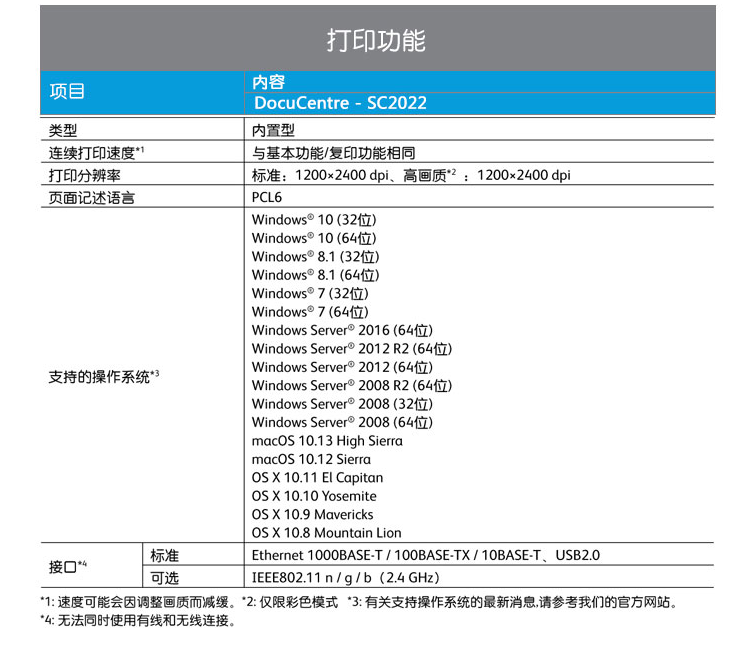The image size is (750, 650).
Task: Select the OS X 10.9 Mavericks entry
Action: tap(313, 515)
